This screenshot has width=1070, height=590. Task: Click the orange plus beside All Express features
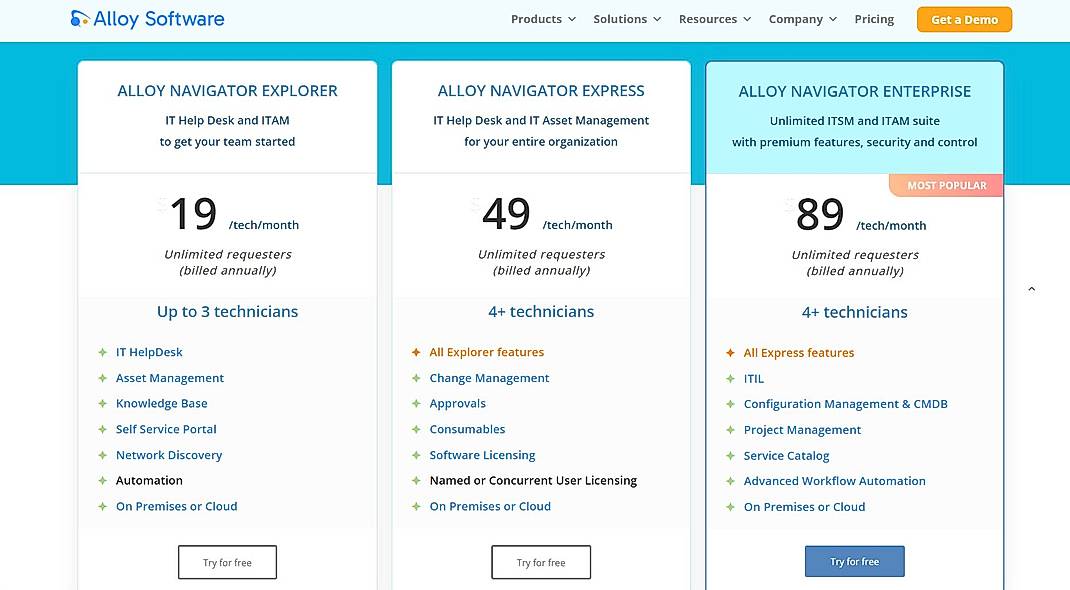pos(730,353)
